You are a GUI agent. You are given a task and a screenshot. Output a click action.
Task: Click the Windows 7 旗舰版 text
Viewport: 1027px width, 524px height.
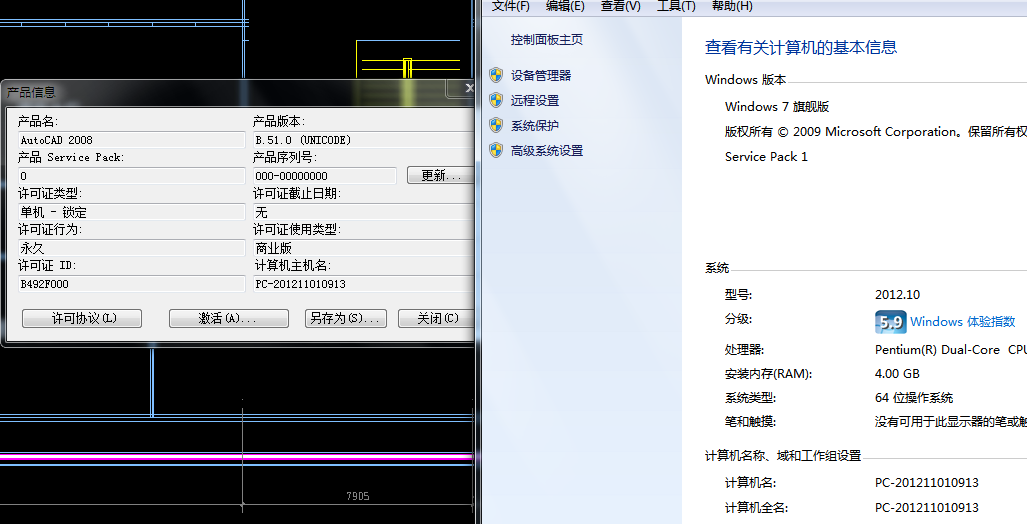coord(777,106)
